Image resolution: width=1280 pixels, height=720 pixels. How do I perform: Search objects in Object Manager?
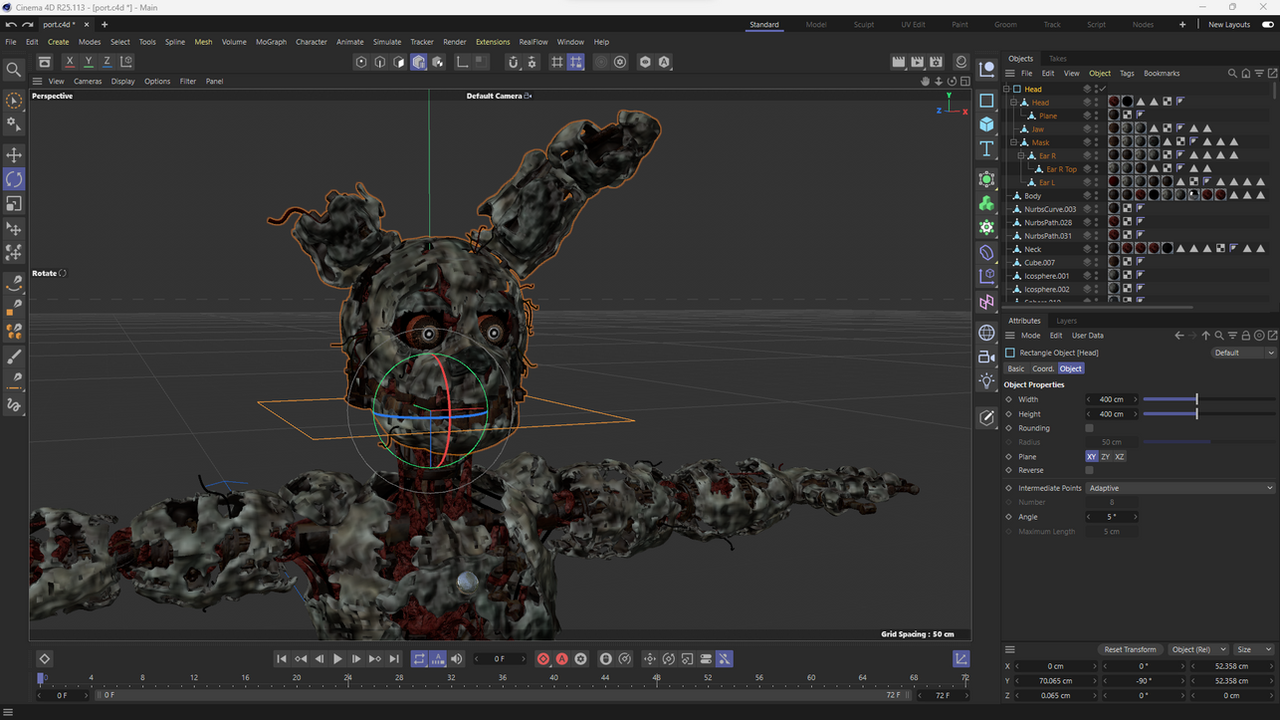point(1232,73)
